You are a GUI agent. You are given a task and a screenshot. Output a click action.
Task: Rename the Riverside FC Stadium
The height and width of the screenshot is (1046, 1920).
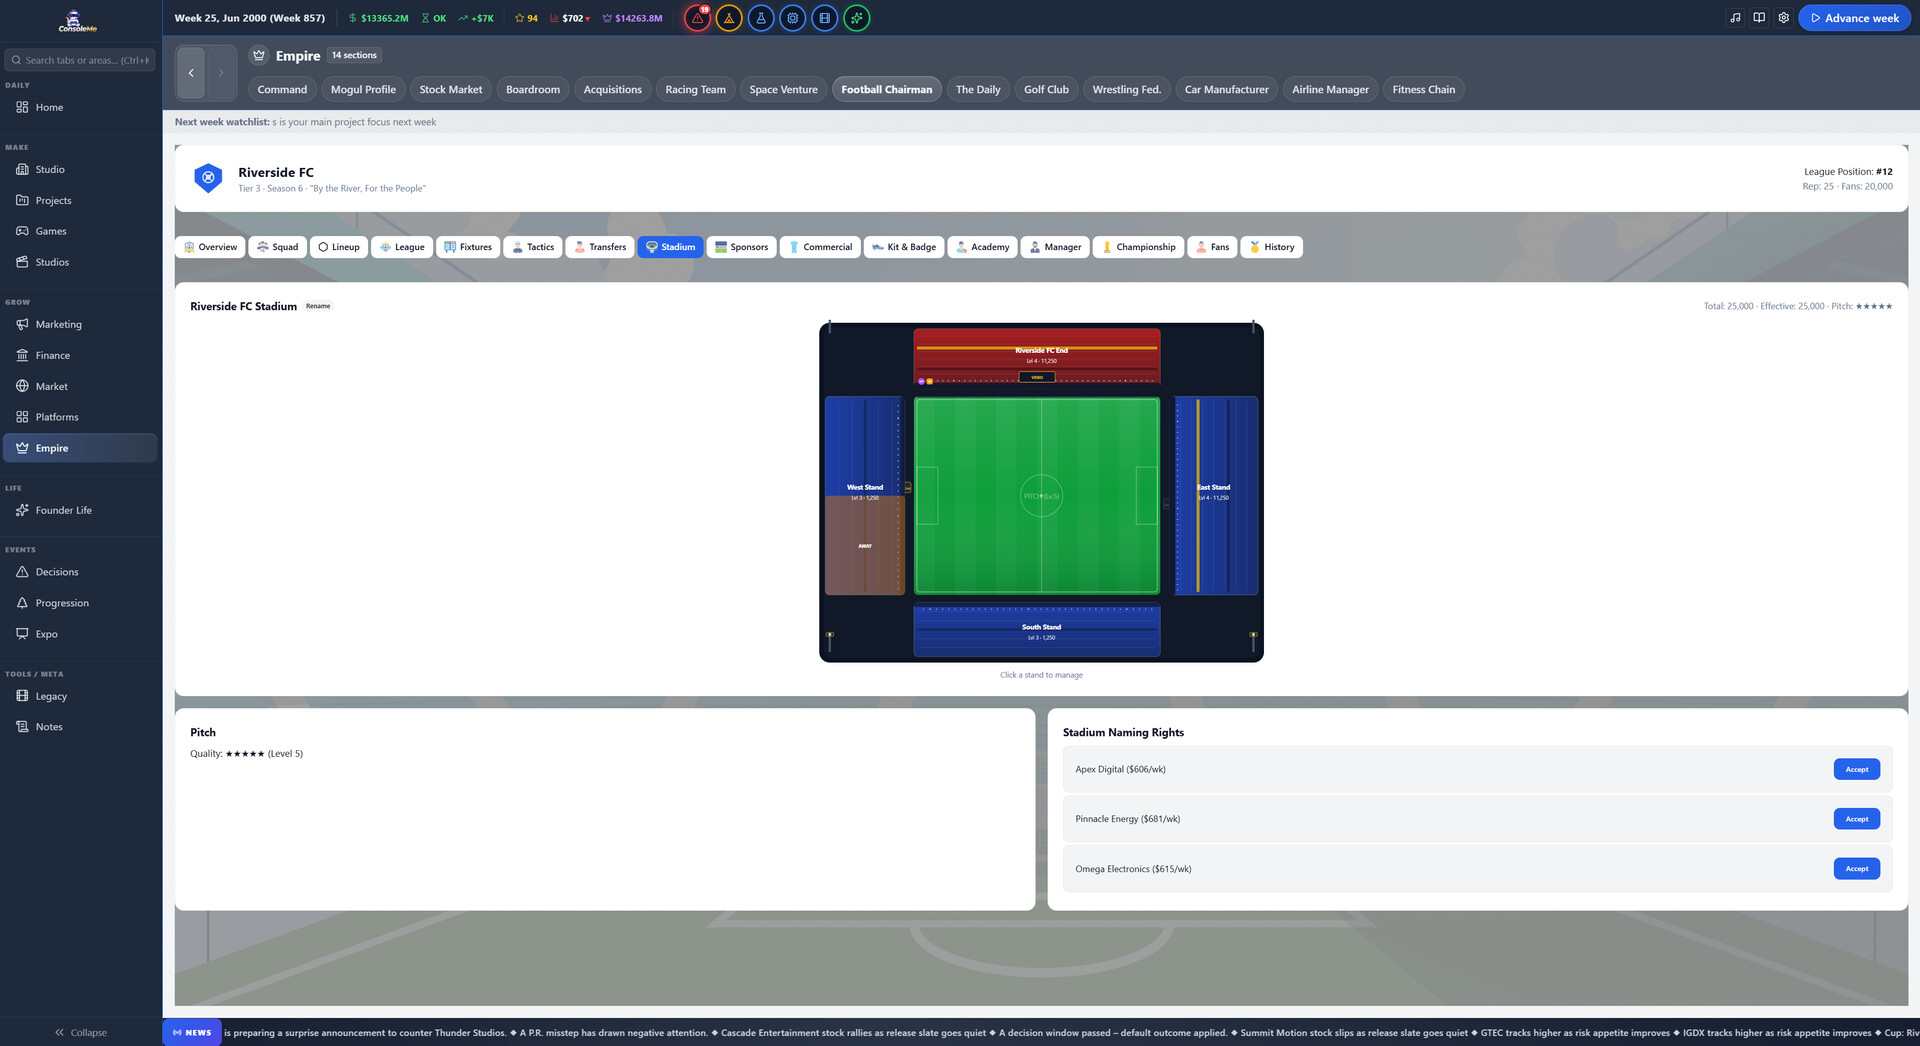coord(318,306)
